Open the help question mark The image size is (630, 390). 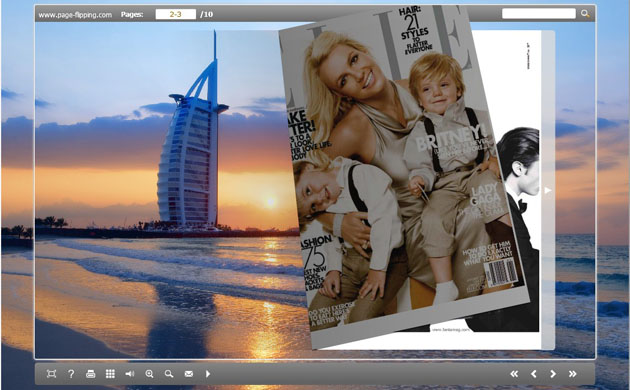tap(71, 374)
